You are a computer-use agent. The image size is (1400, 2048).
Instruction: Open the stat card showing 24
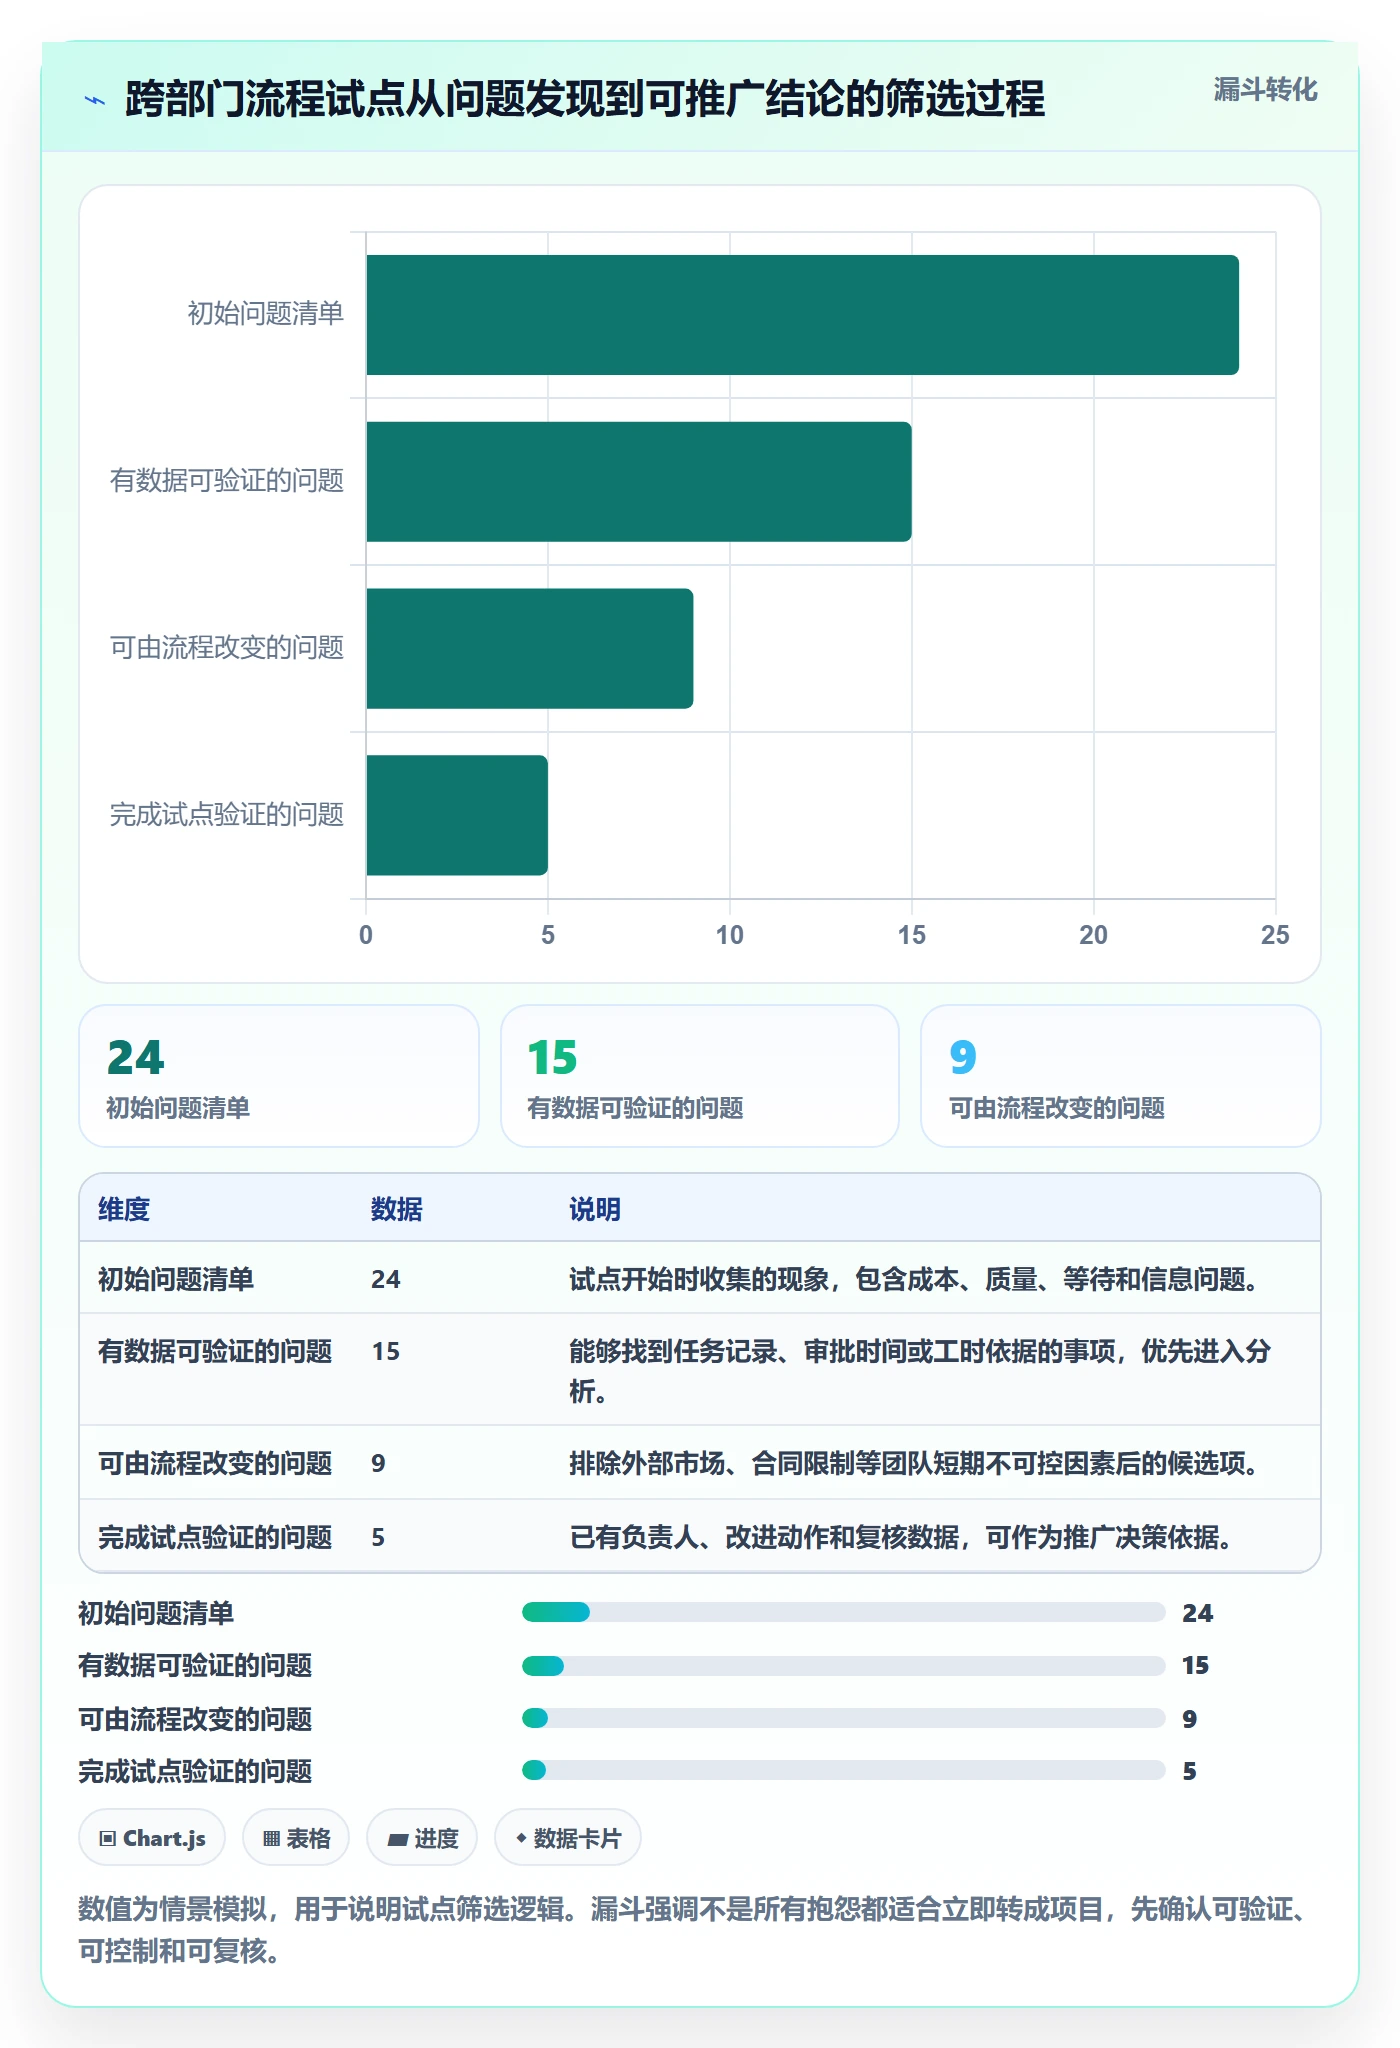point(279,1076)
